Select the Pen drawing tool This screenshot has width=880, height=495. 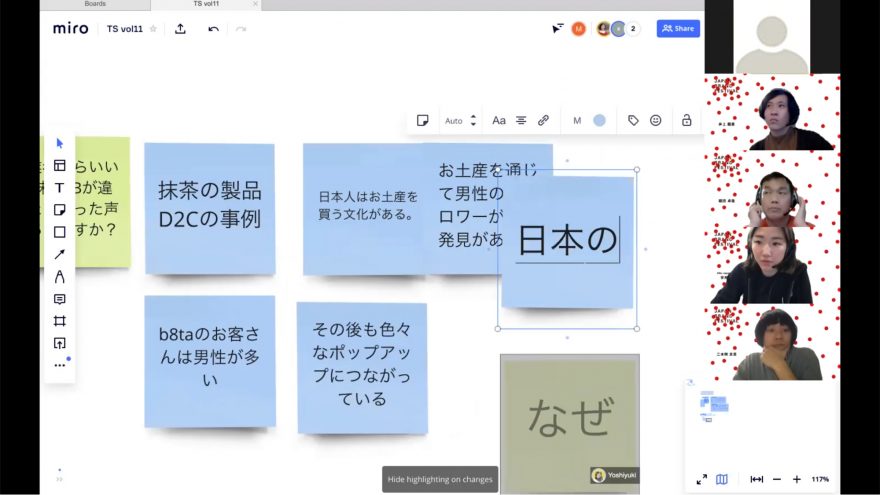(x=59, y=276)
